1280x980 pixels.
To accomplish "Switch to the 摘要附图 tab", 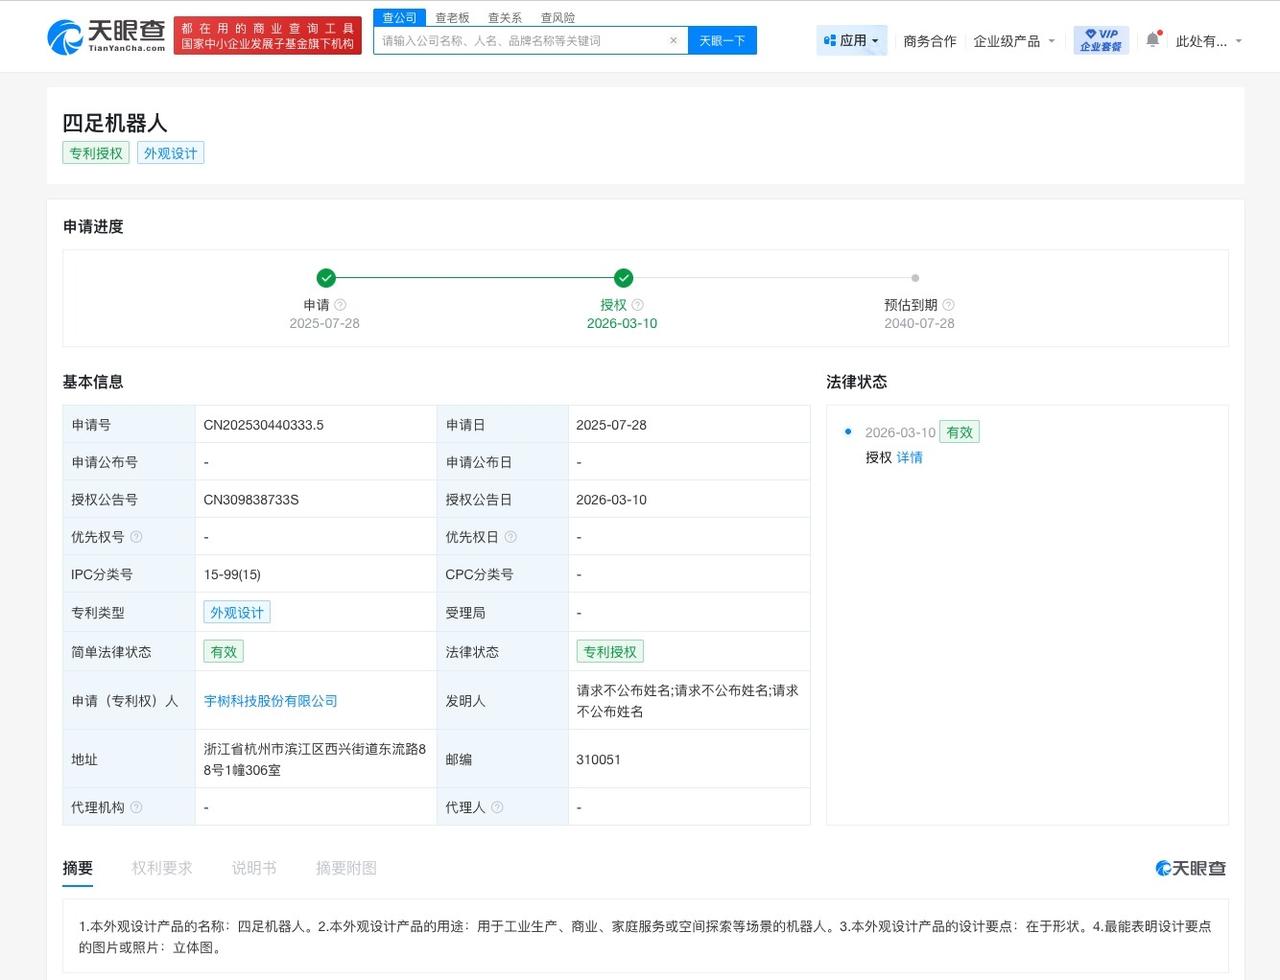I will 346,868.
